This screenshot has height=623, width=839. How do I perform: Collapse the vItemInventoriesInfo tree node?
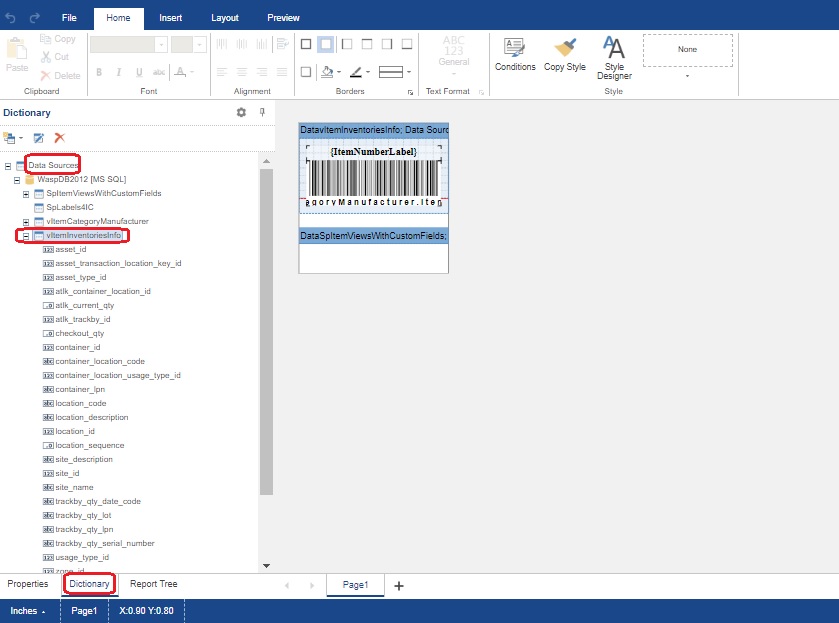pos(26,236)
